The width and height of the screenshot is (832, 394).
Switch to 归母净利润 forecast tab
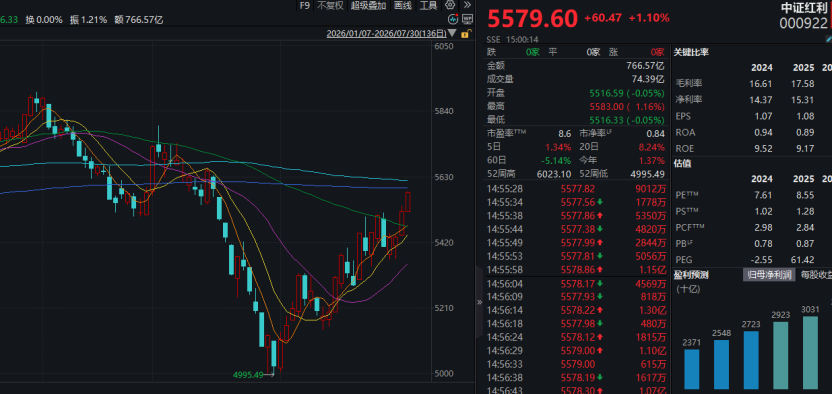click(769, 275)
